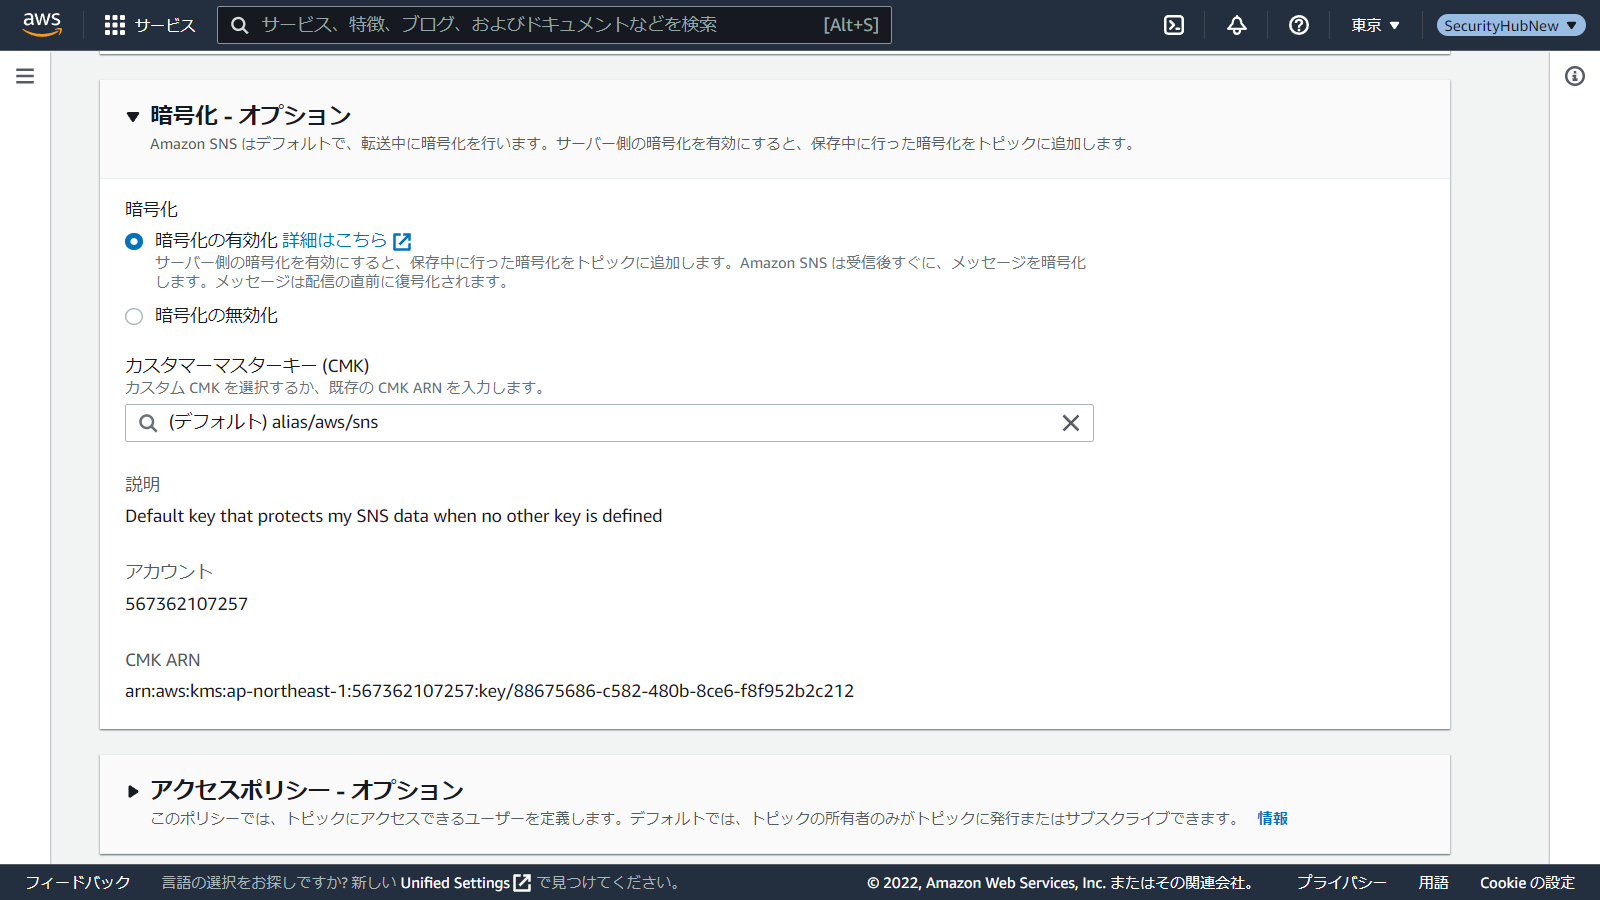This screenshot has width=1600, height=900.
Task: Open the notifications bell
Action: tap(1237, 25)
